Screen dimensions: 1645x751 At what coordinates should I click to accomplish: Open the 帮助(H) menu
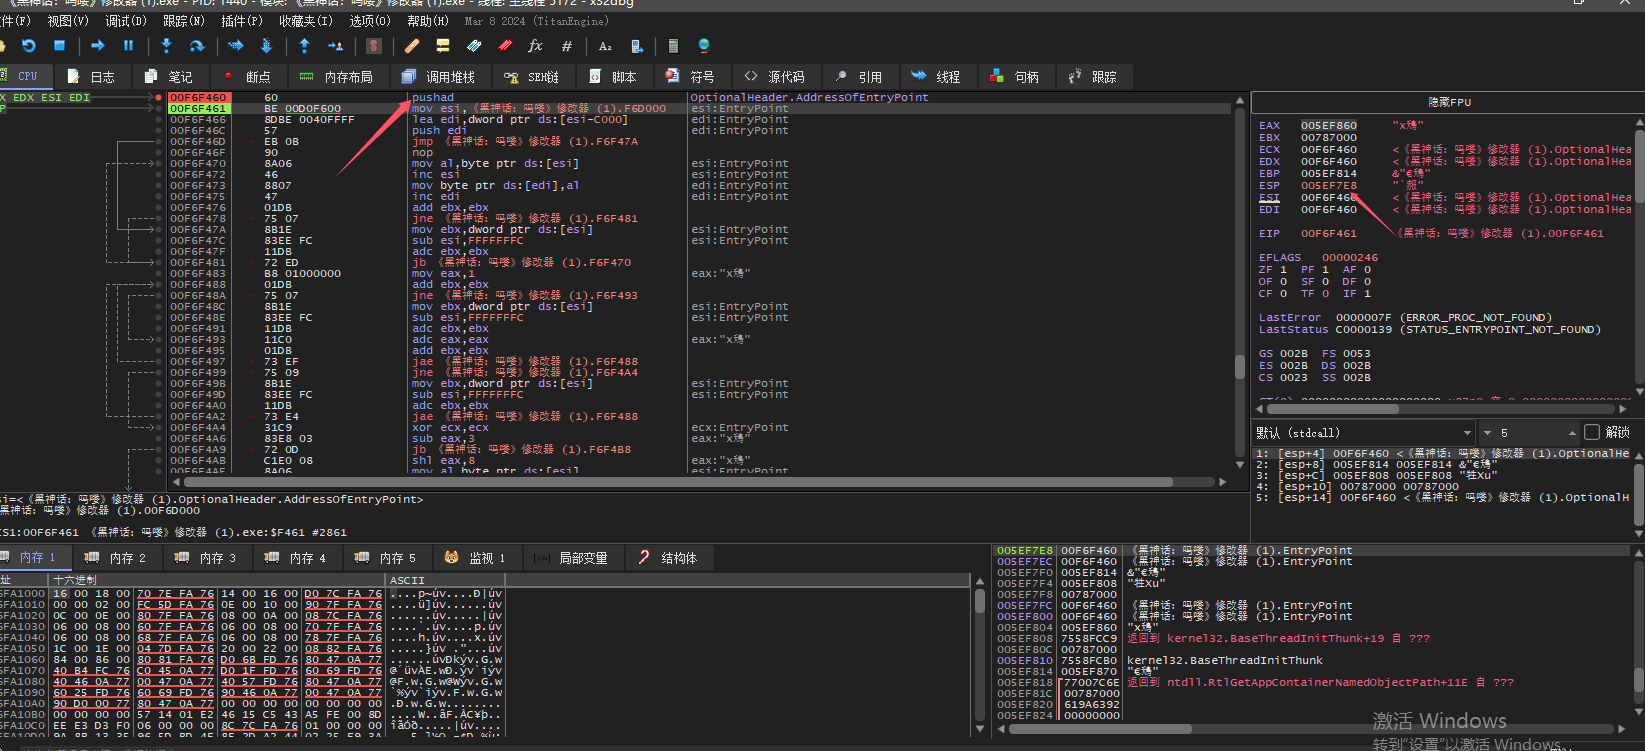[428, 21]
